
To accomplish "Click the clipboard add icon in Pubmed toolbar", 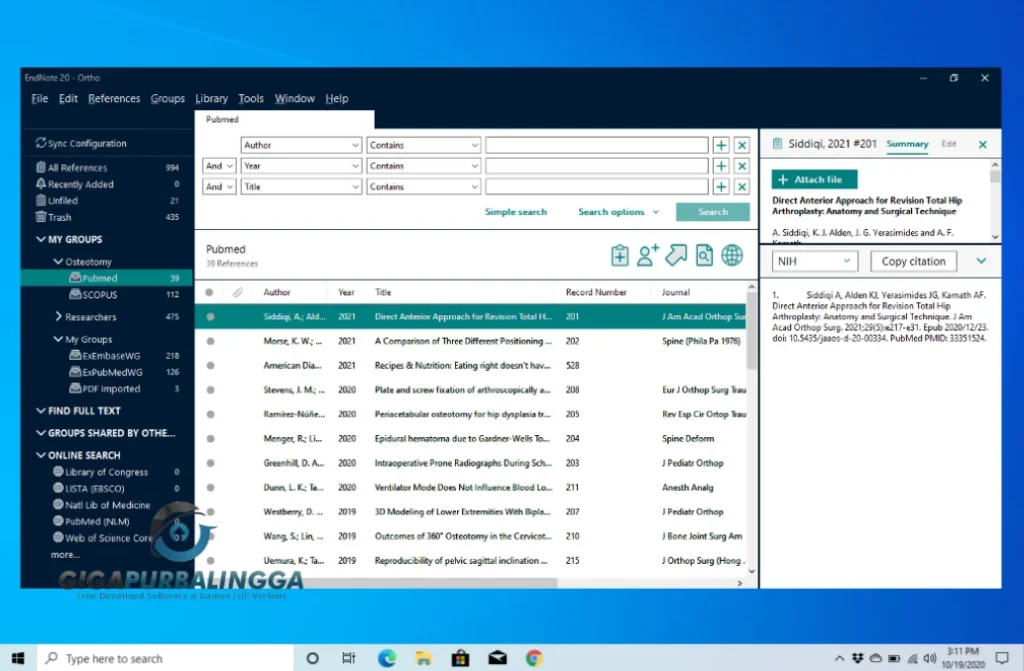I will (x=620, y=255).
